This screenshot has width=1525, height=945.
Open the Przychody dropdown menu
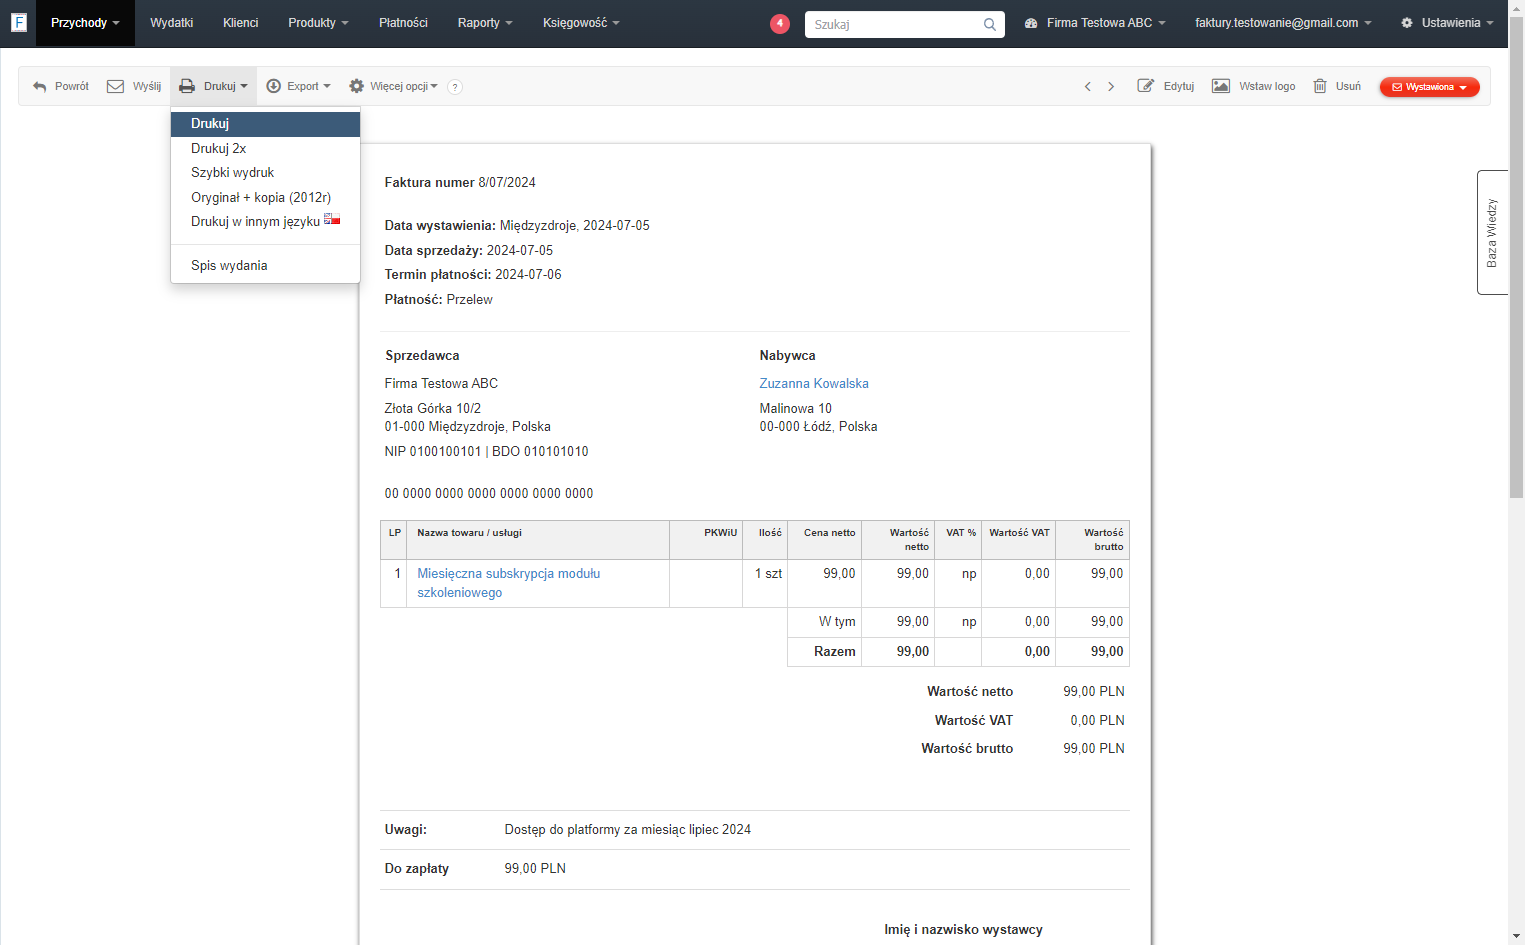(85, 23)
